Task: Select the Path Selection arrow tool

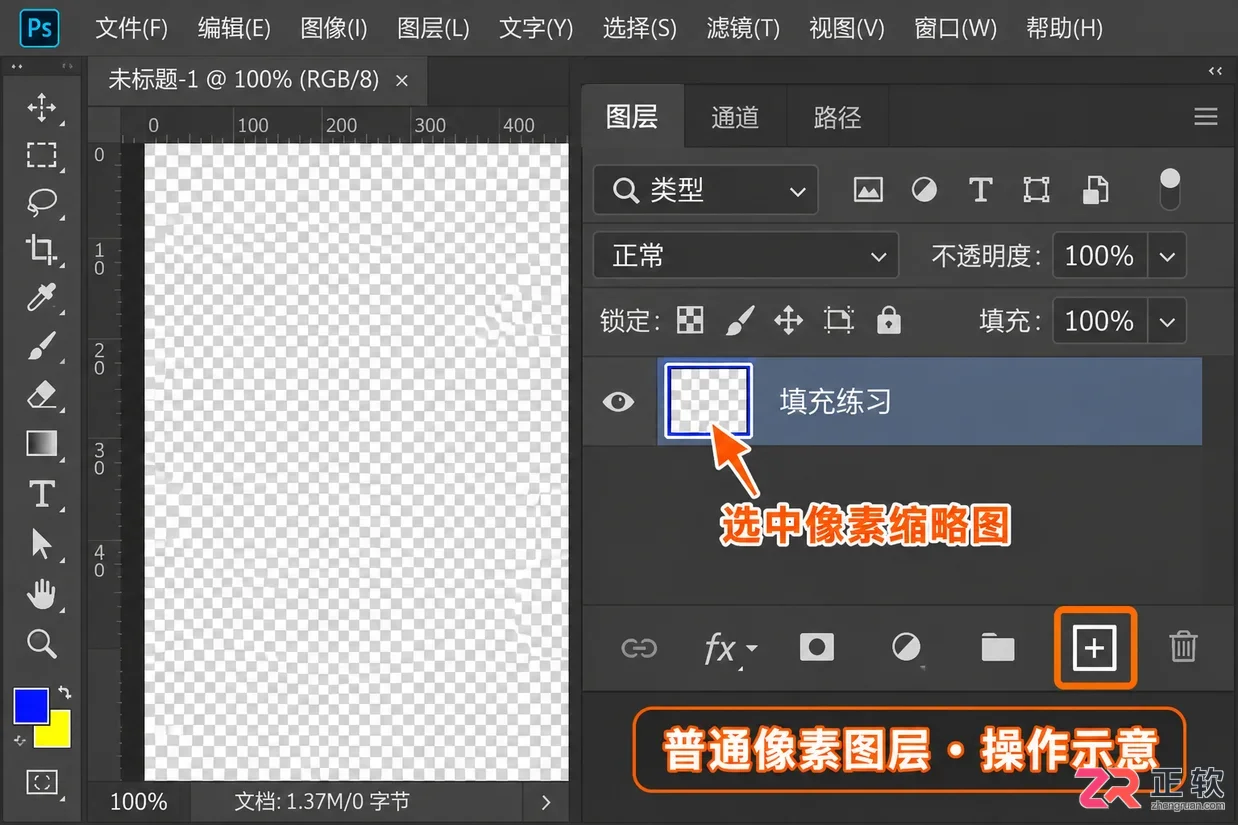Action: click(x=41, y=544)
